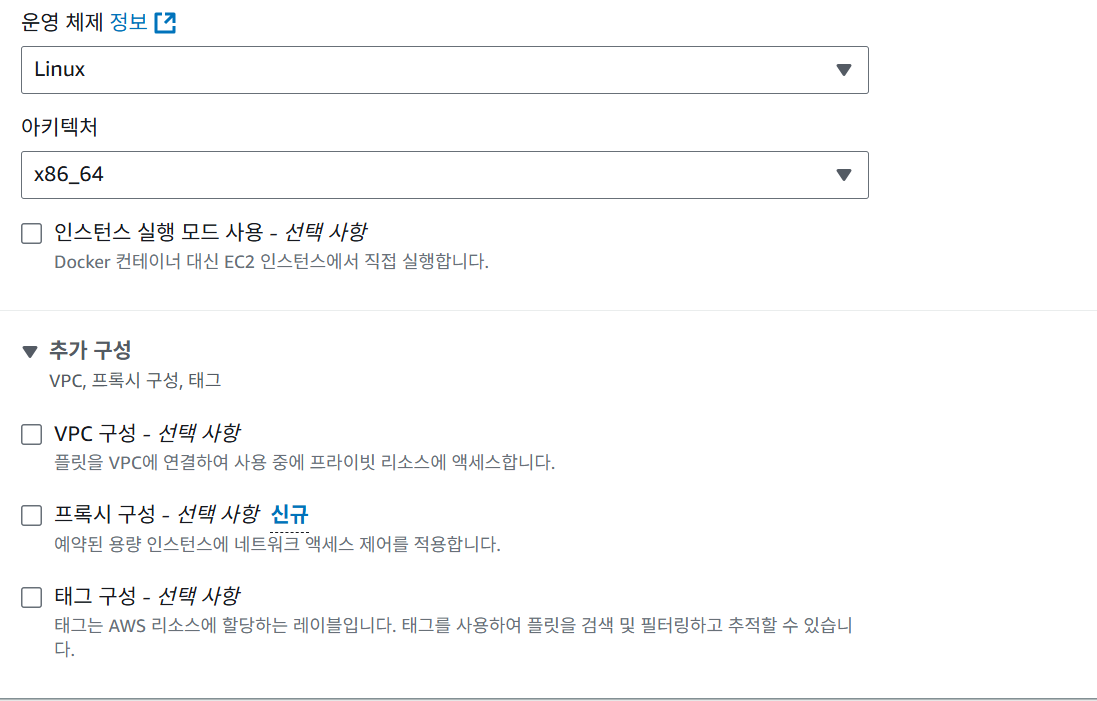1097x701 pixels.
Task: Click the 'VPC 구성 - 선택 사항' label text
Action: tap(146, 434)
